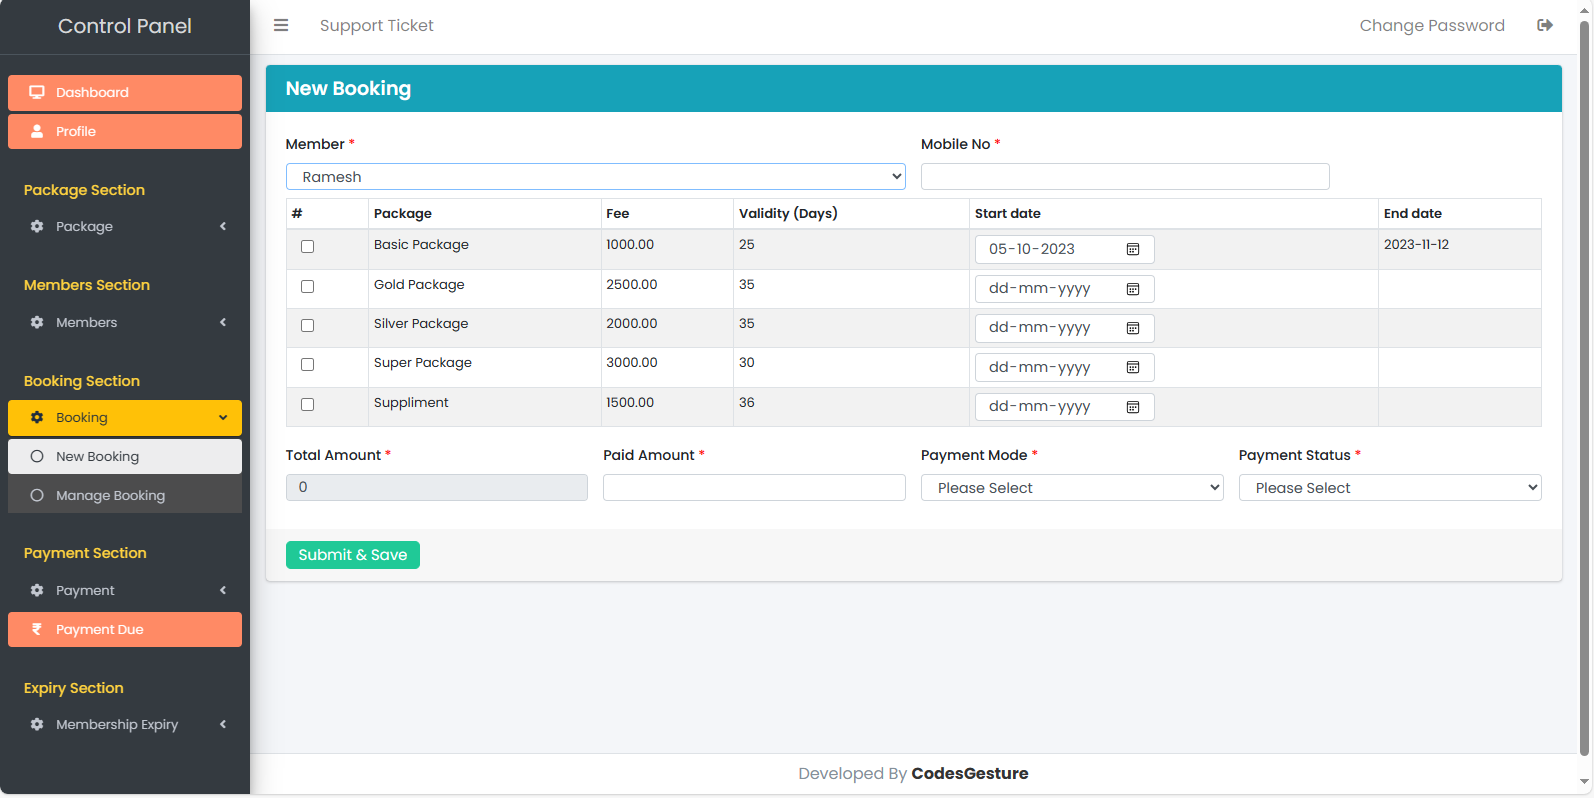Click the CodesGesture footer link

tap(970, 773)
